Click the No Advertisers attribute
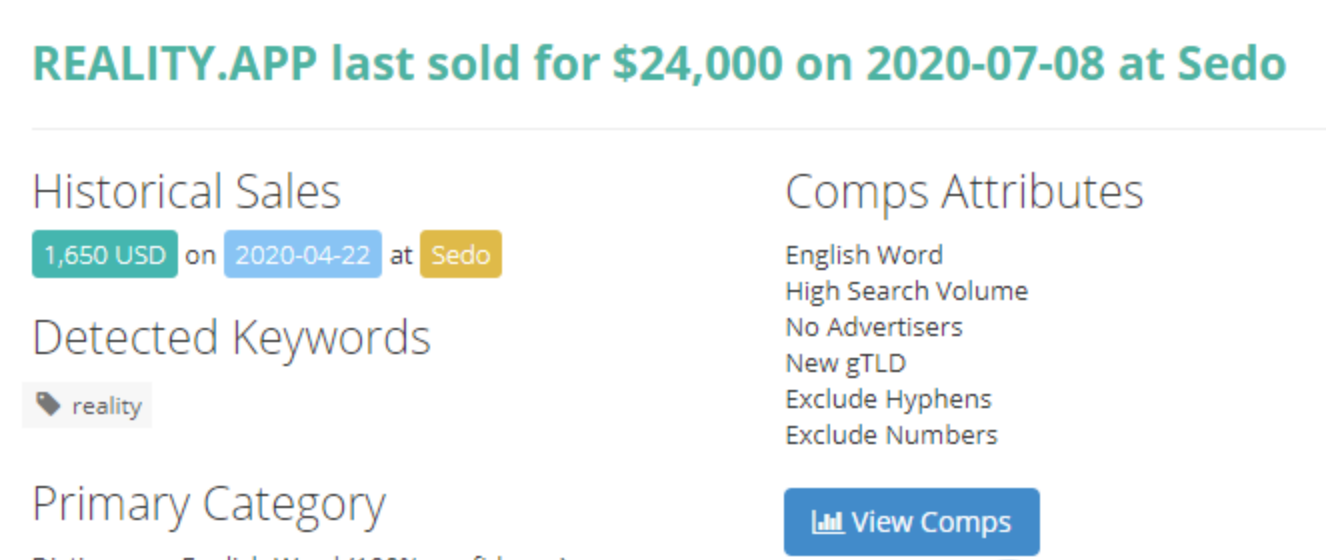The height and width of the screenshot is (560, 1326). tap(874, 327)
